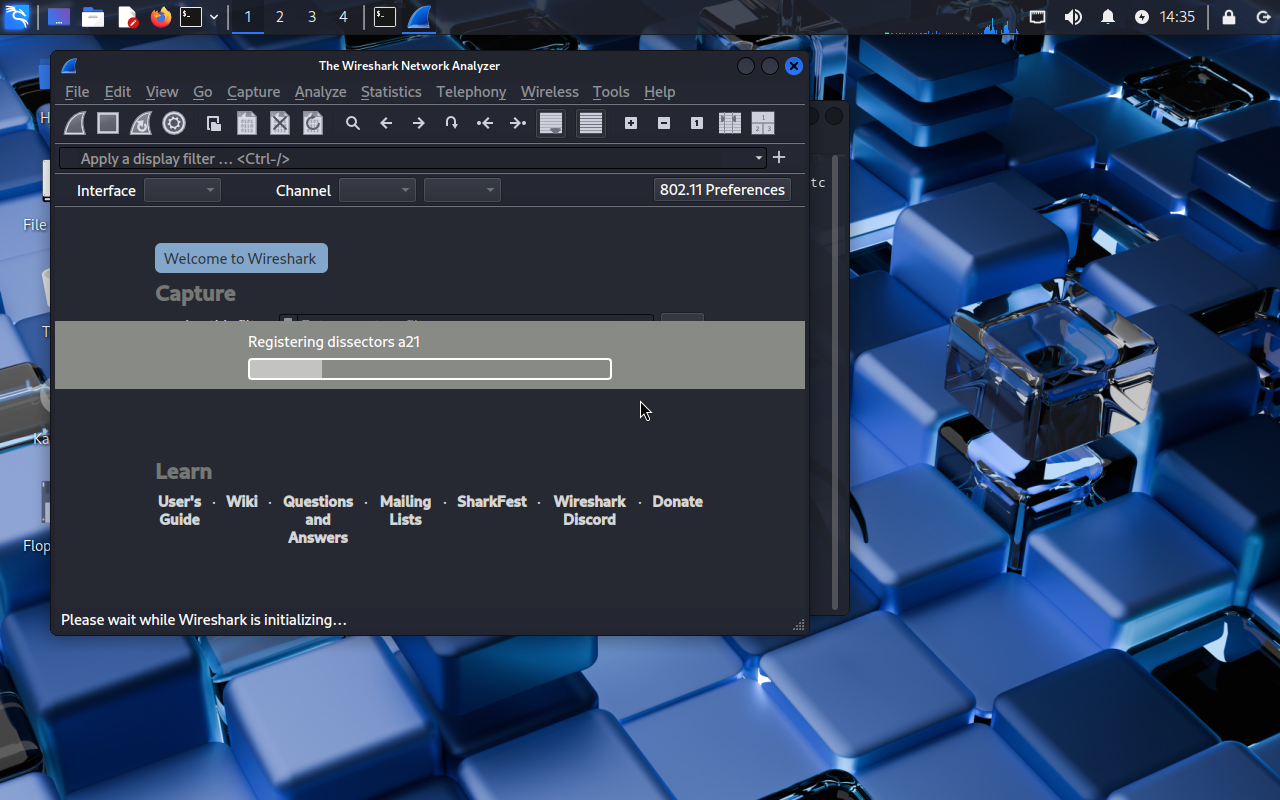Click the 802.11 Preferences button

point(722,190)
